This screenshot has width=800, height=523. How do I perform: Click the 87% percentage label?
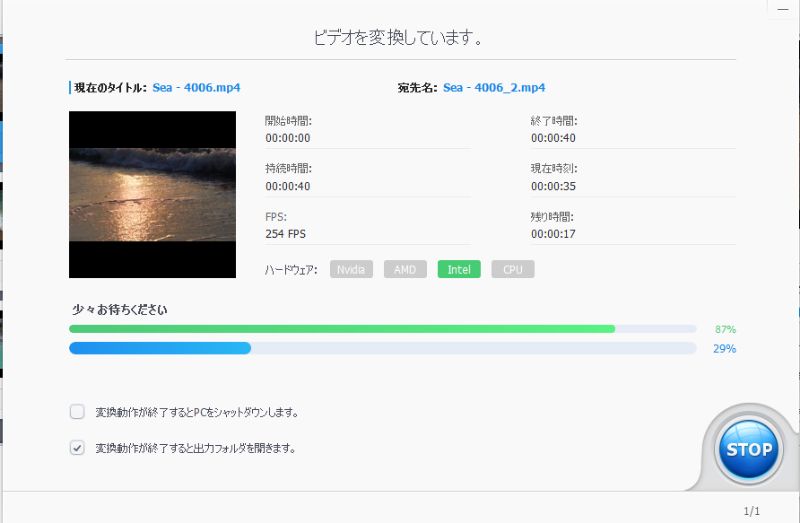[x=726, y=329]
